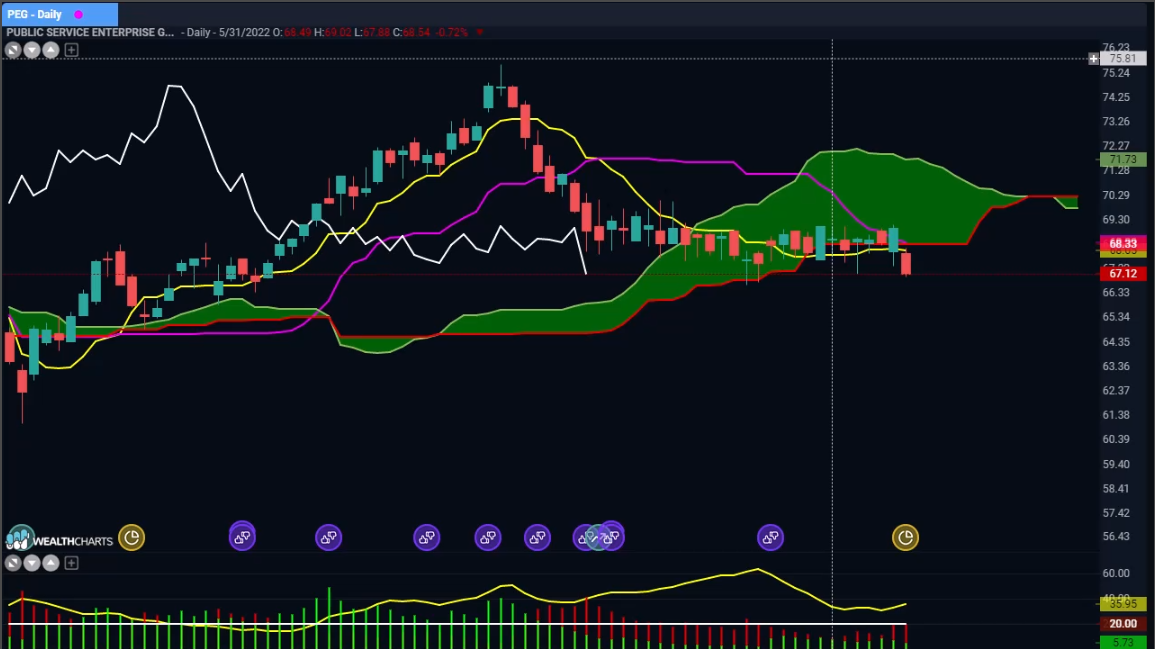Open the rightmost yellow pie-chart event marker
The width and height of the screenshot is (1155, 649).
[x=905, y=538]
